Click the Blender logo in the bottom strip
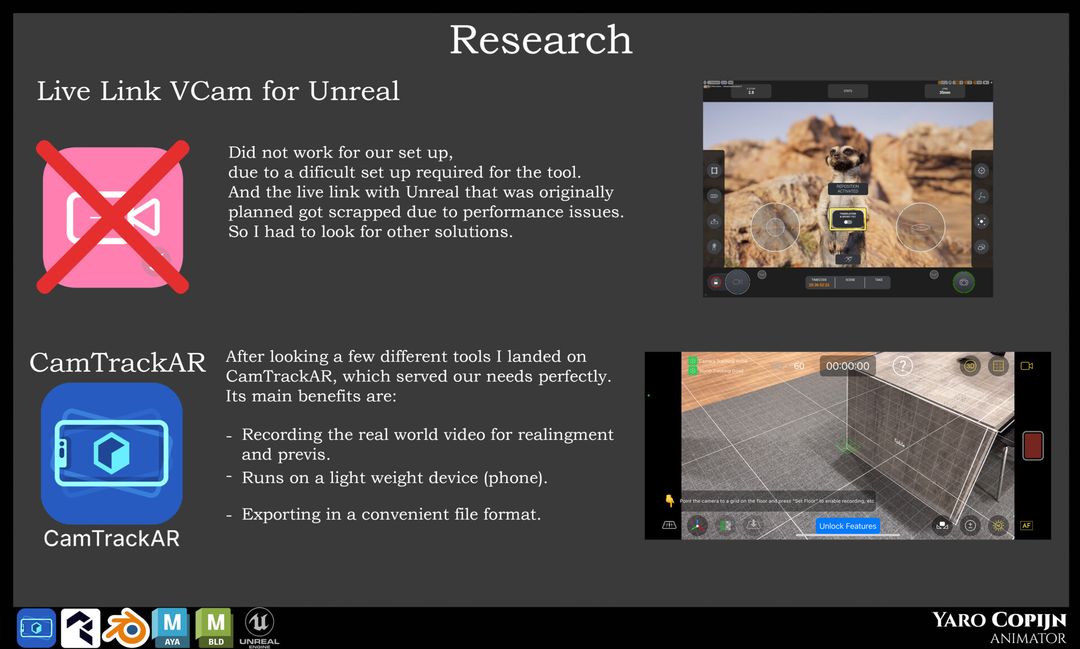Image resolution: width=1080 pixels, height=649 pixels. pyautogui.click(x=126, y=628)
